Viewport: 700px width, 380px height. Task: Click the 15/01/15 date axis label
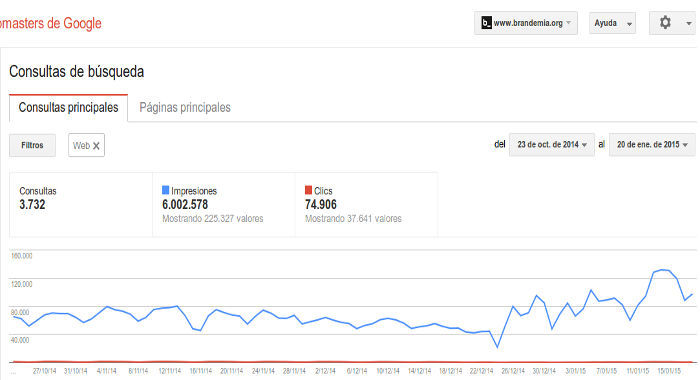pos(669,371)
